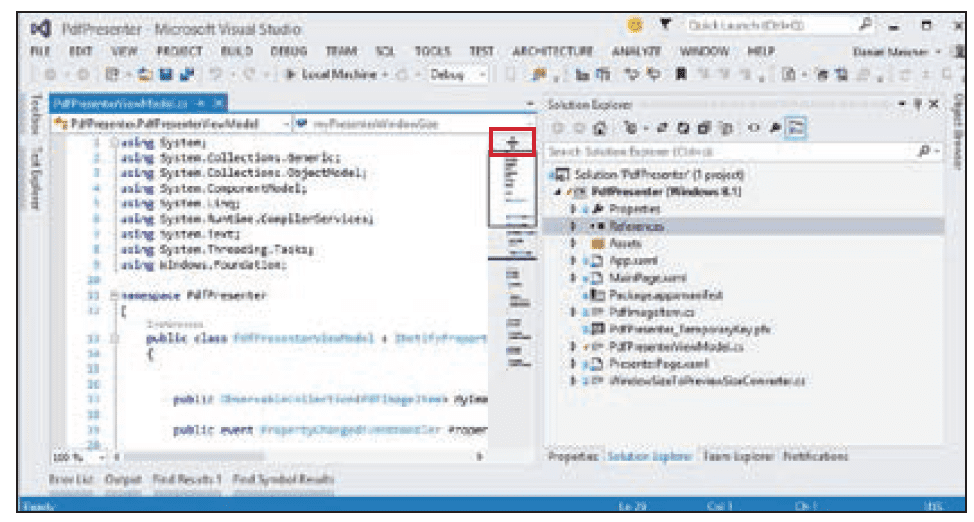Open the BUILD menu
Screen dimensions: 974x522
click(x=237, y=52)
